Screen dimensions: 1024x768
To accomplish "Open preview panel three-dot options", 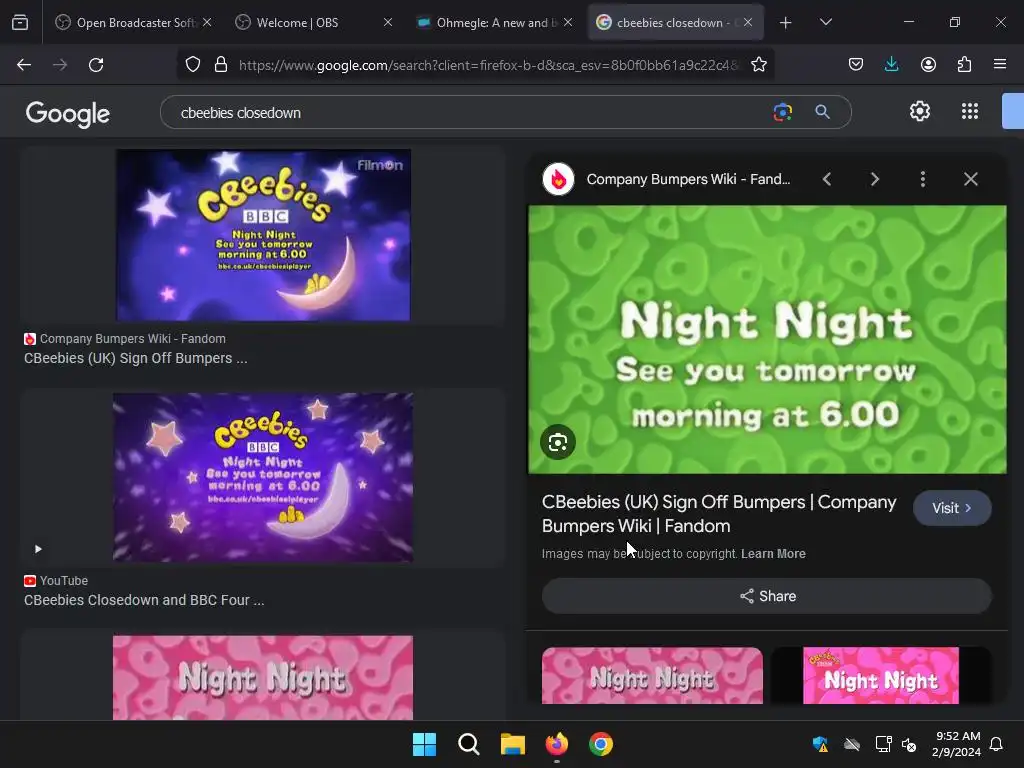I will click(922, 179).
